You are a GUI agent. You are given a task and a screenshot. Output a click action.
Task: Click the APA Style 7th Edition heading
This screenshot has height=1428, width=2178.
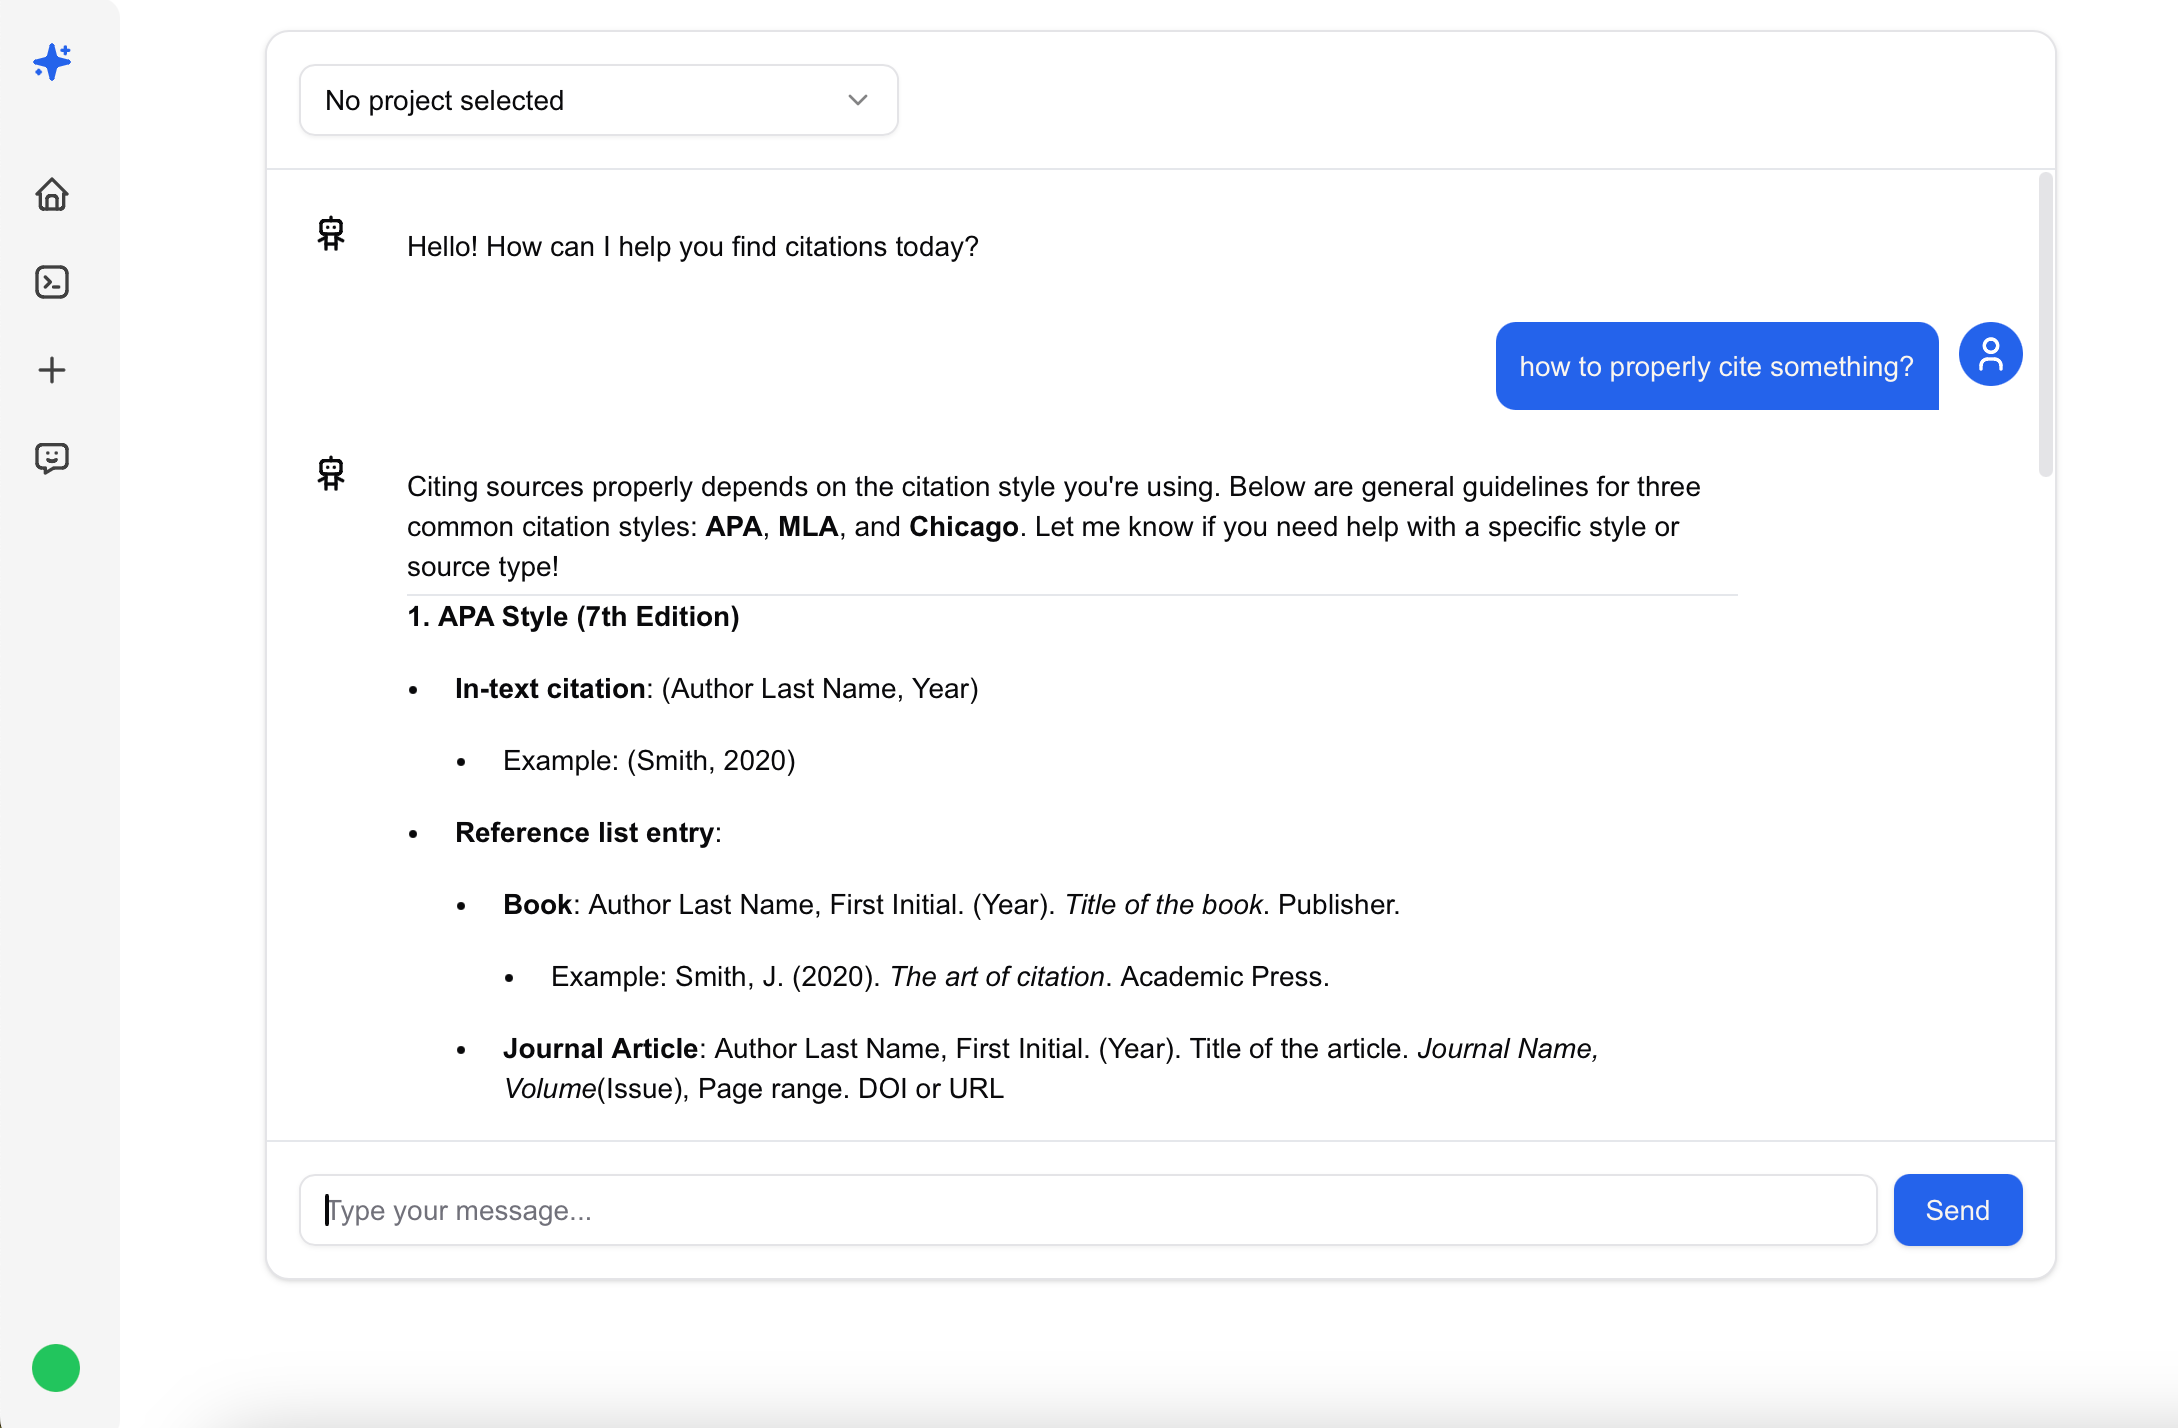pos(573,616)
